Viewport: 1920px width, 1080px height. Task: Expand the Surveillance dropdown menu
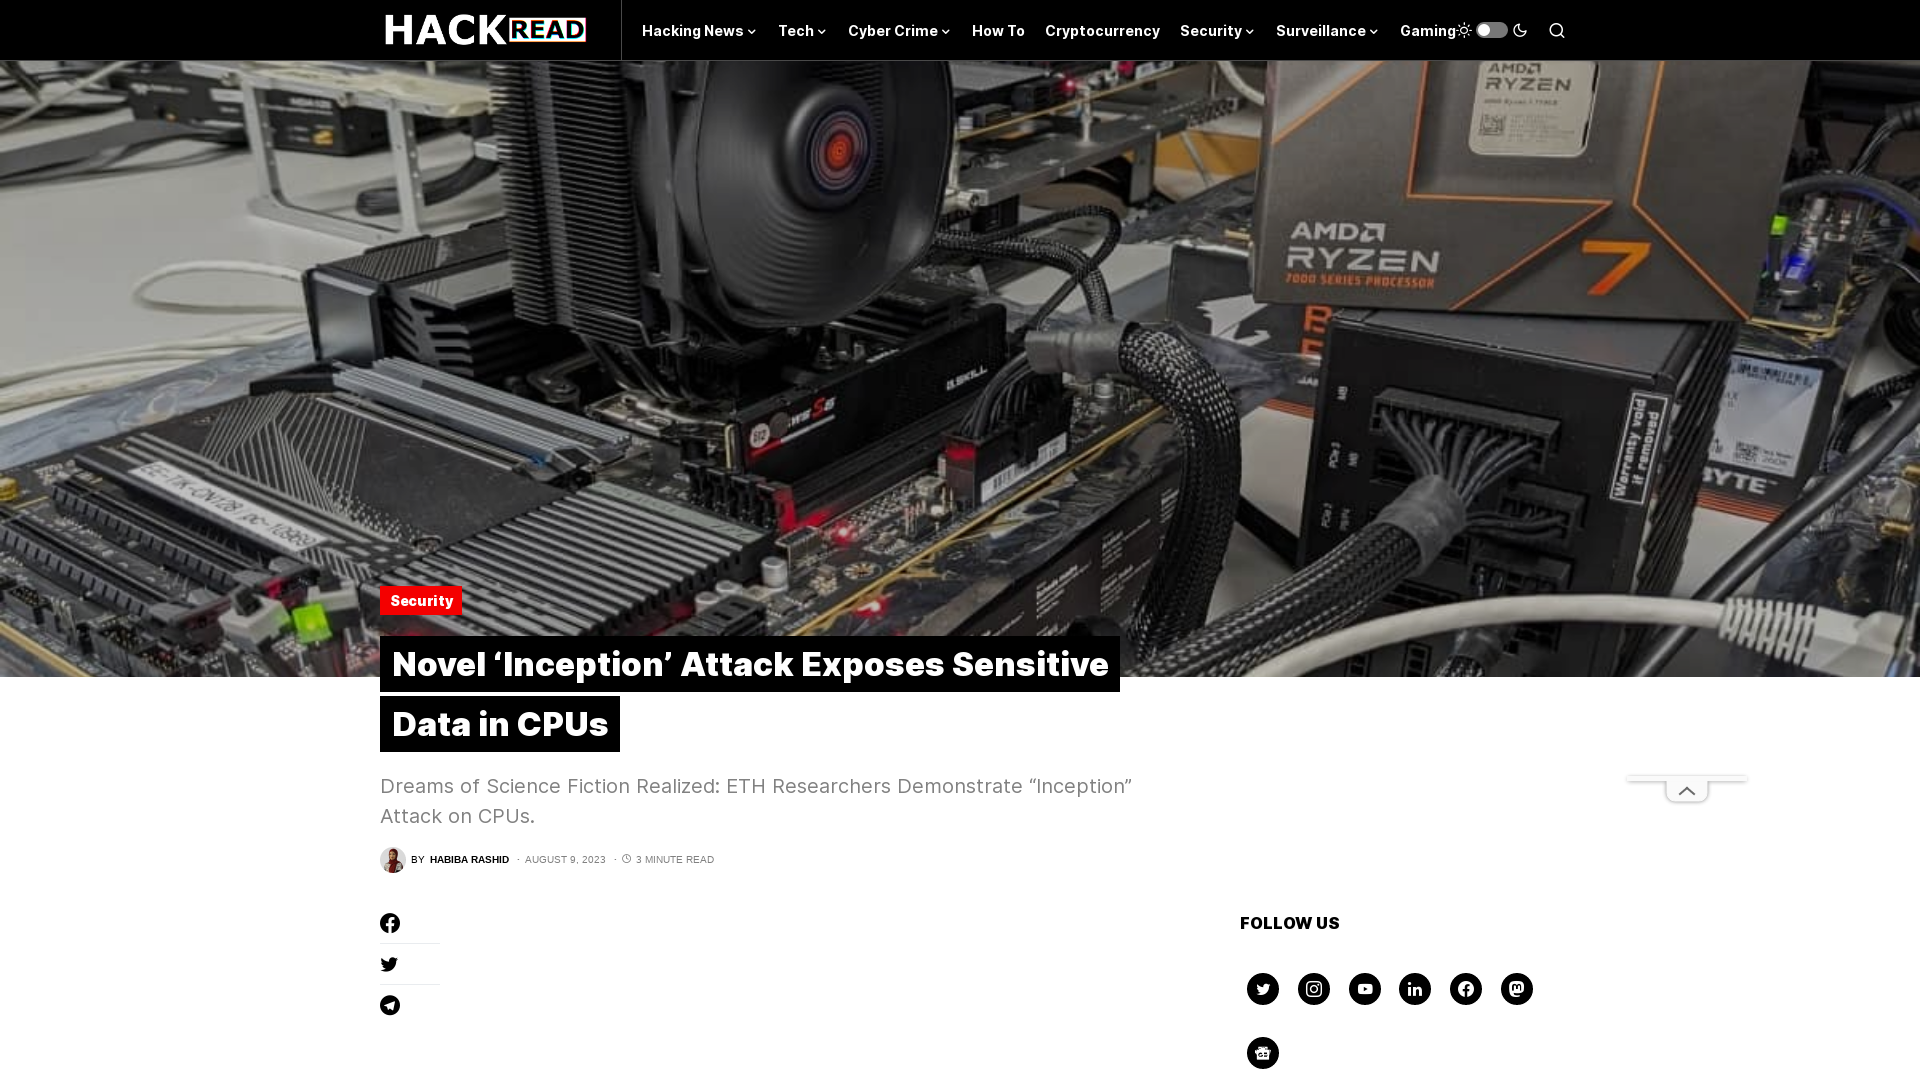point(1327,29)
